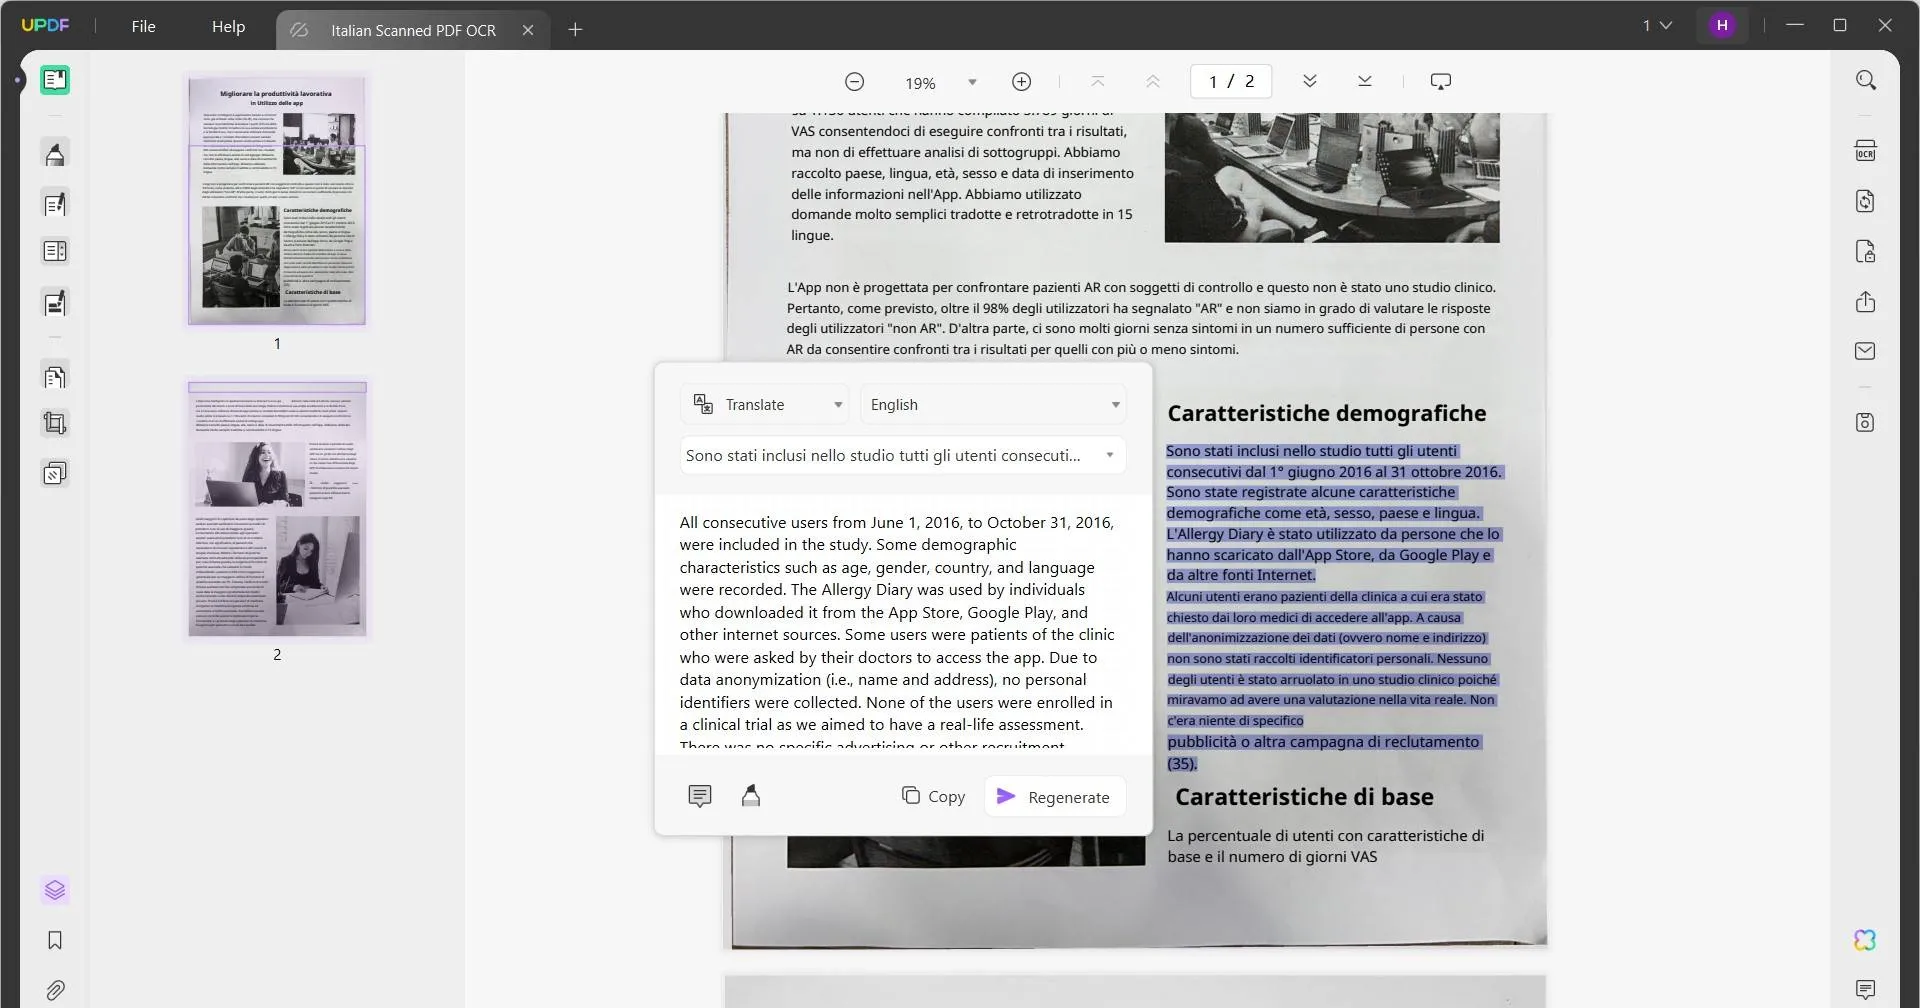
Task: Open the File menu
Action: point(143,26)
